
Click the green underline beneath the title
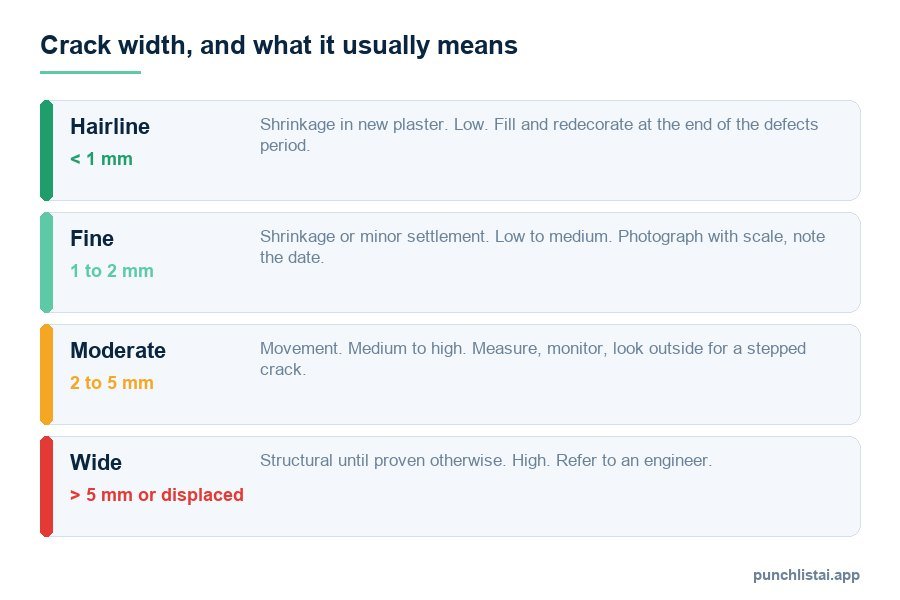point(90,72)
